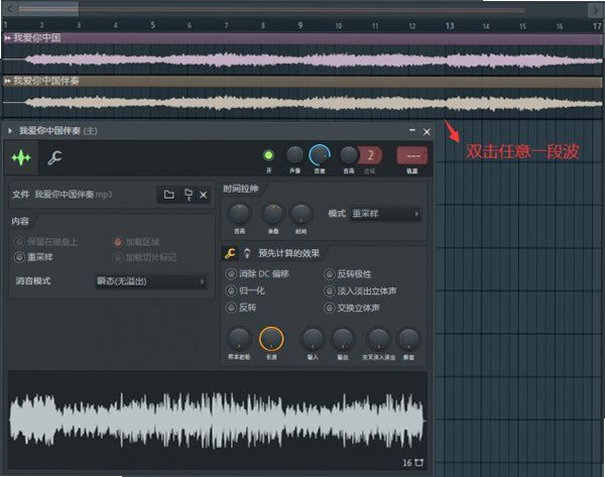The height and width of the screenshot is (477, 605).
Task: Close the channel settings window
Action: (427, 132)
